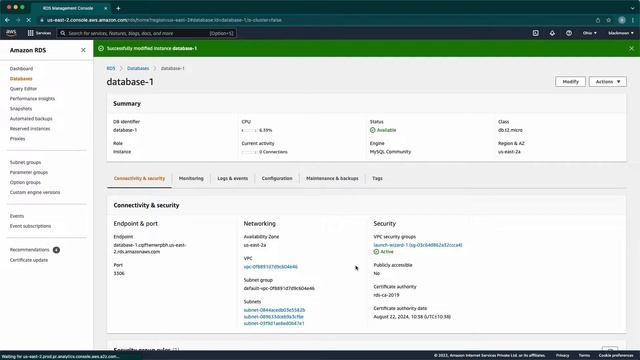Open the launch-wizard-1 security group link
Screen dimensions: 640x360
pos(418,245)
